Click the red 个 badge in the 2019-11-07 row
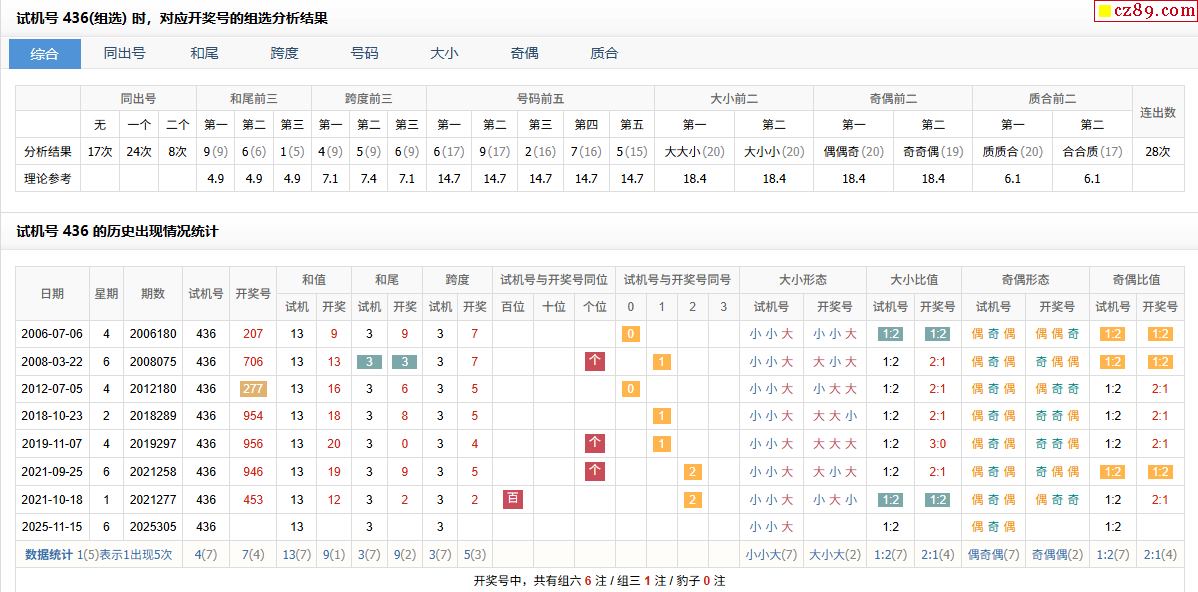Viewport: 1198px width, 592px height. tap(595, 443)
